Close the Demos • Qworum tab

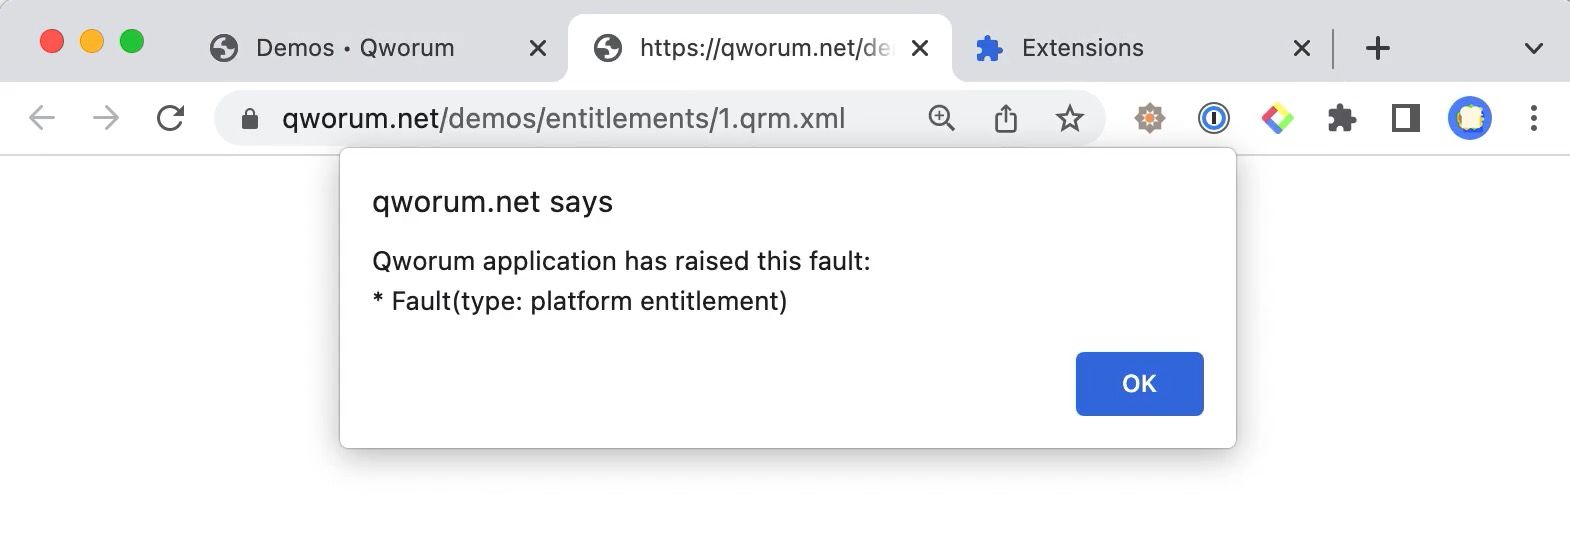point(537,48)
